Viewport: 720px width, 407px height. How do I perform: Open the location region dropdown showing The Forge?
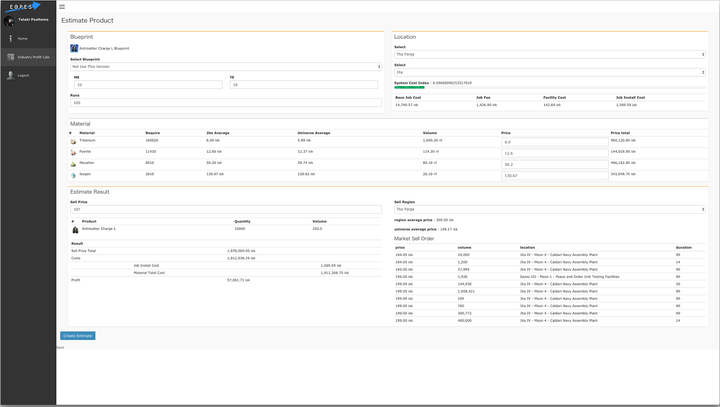[x=551, y=55]
